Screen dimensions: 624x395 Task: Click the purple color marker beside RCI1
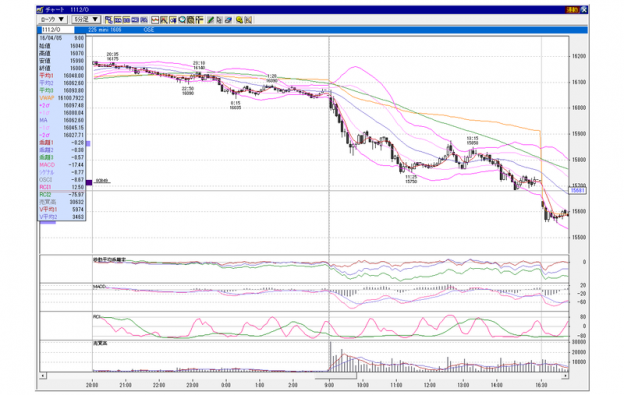(x=89, y=183)
